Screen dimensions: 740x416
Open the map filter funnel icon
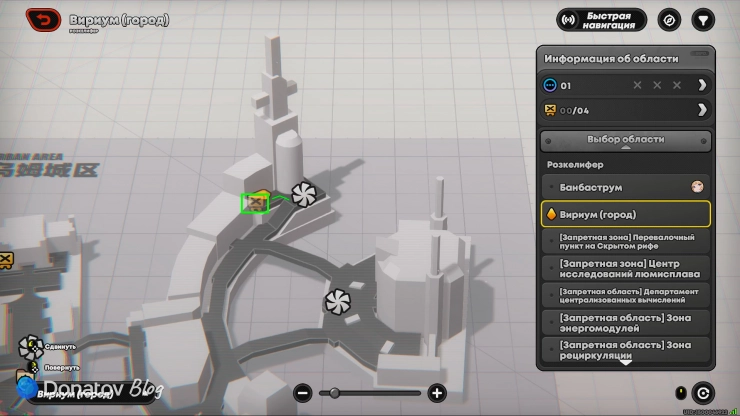703,20
